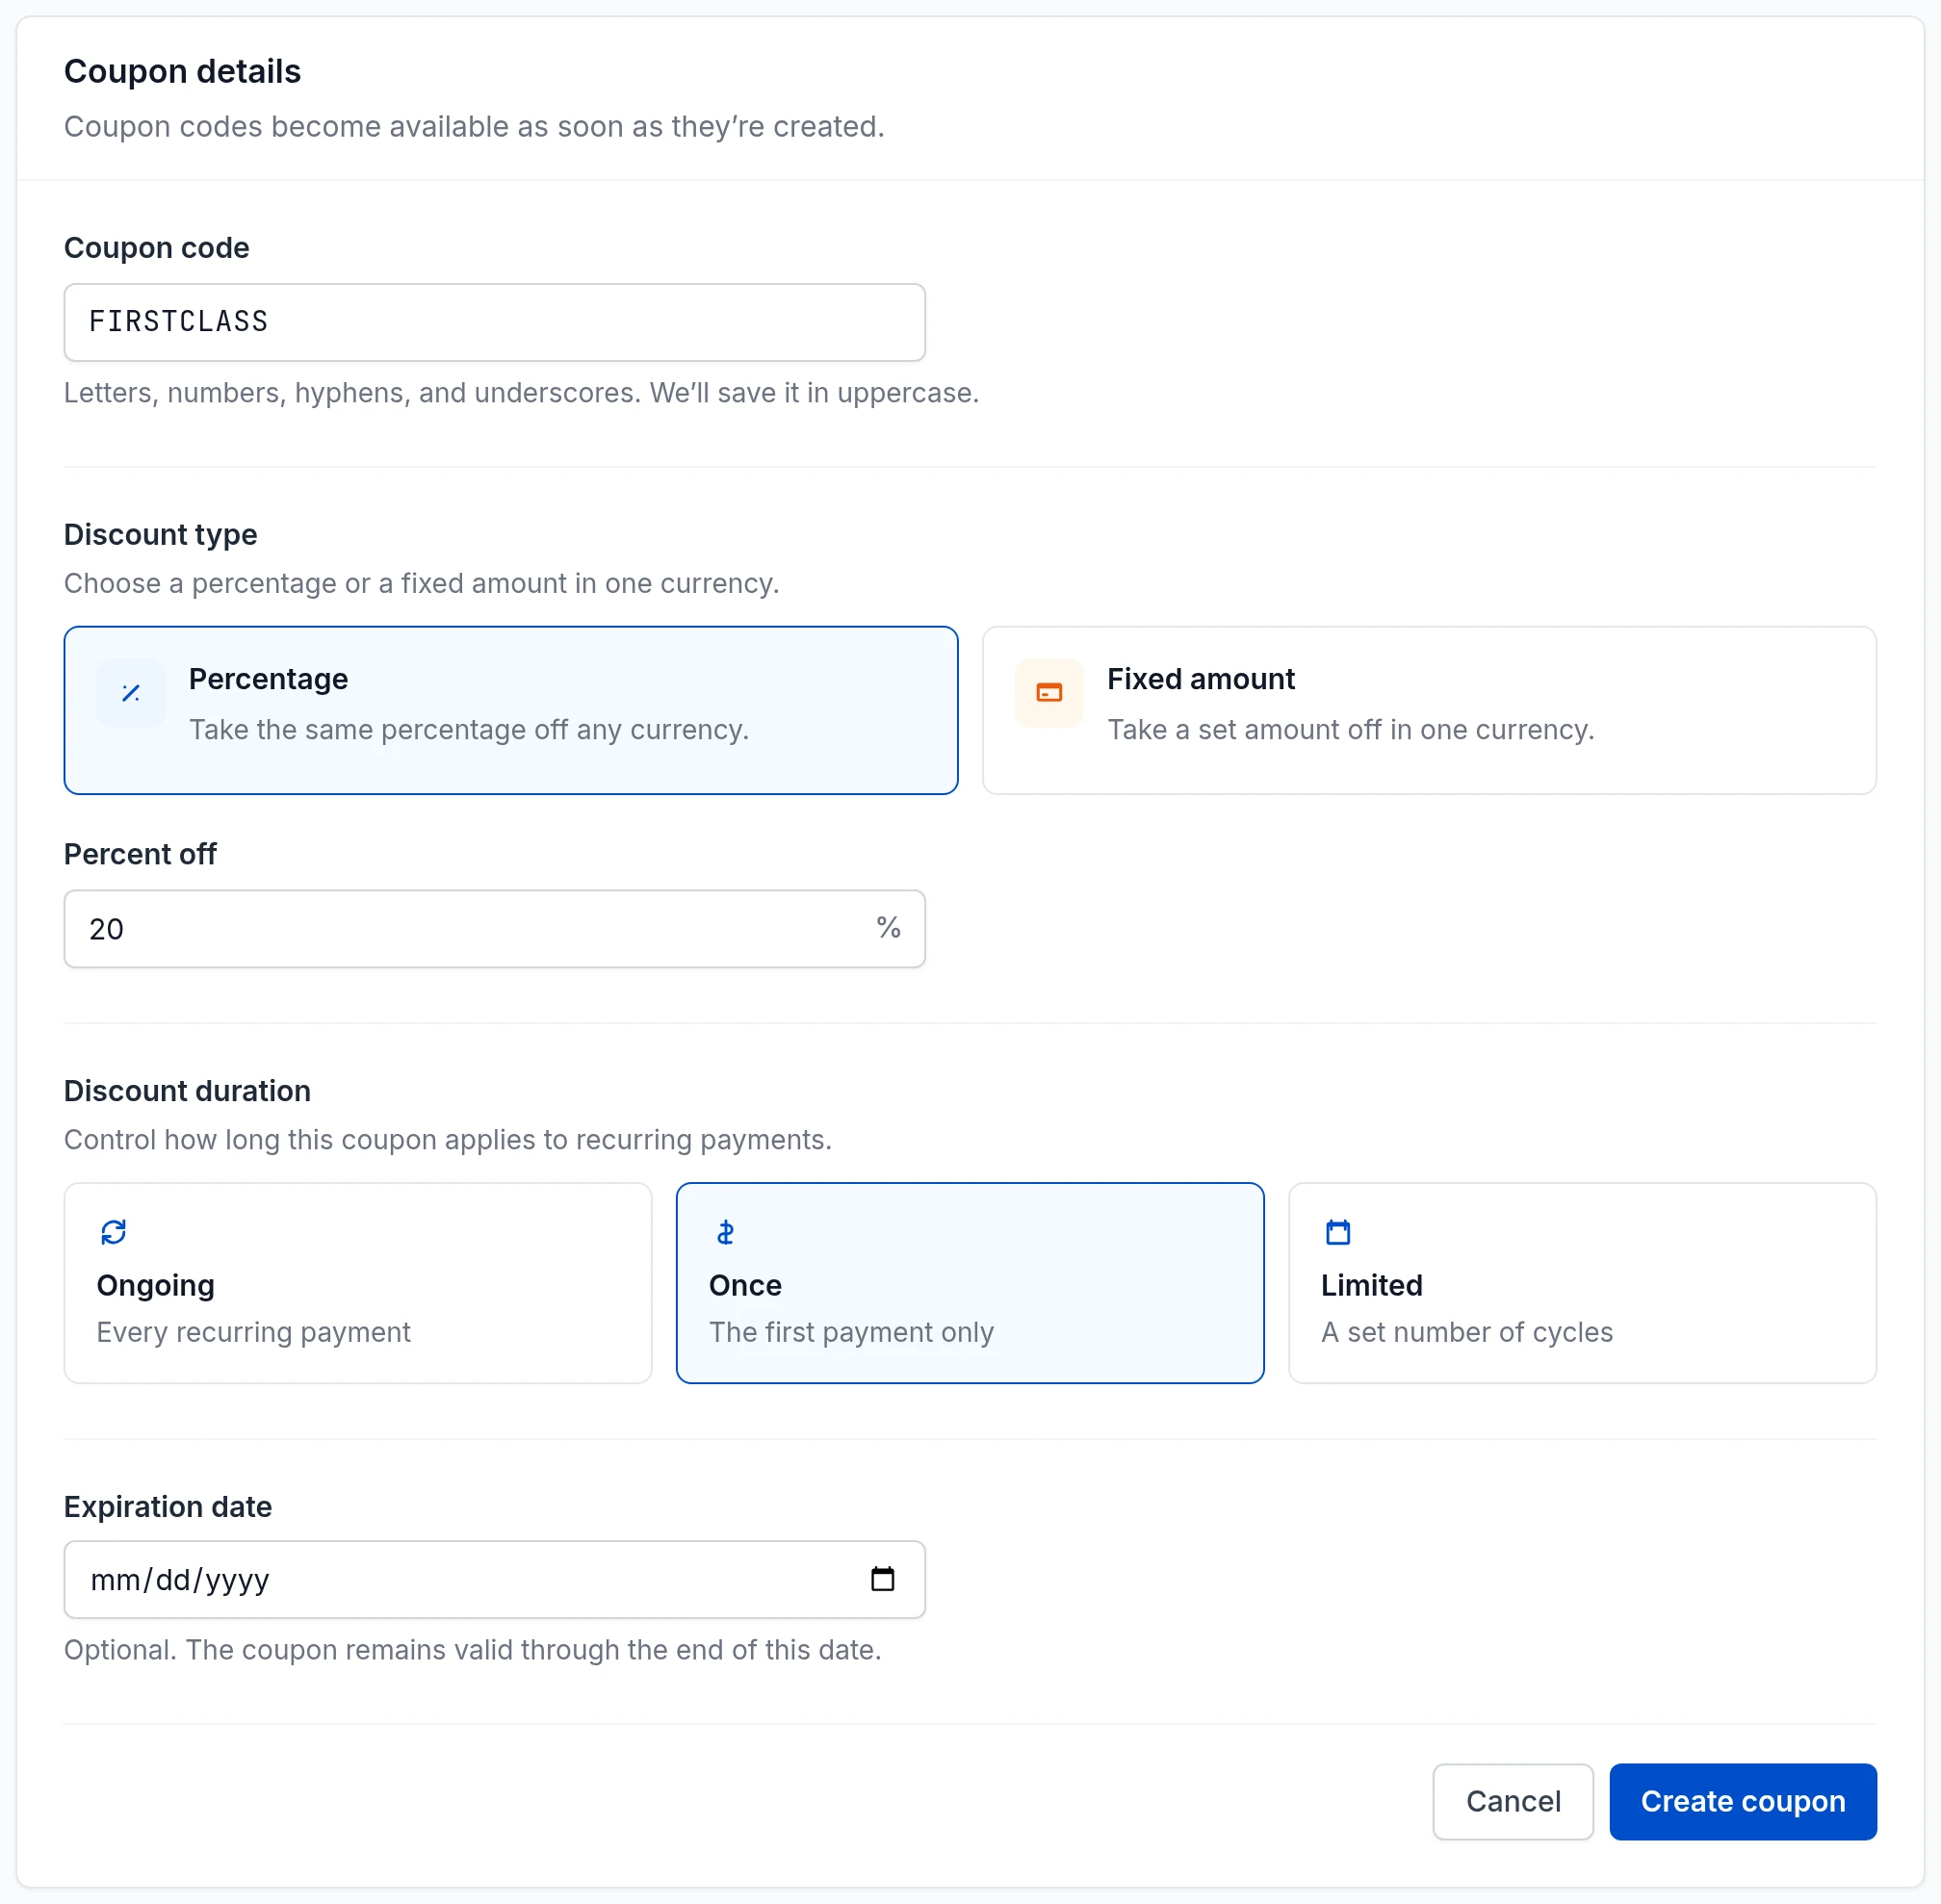Click the Coupon details heading
The width and height of the screenshot is (1941, 1904).
[182, 71]
